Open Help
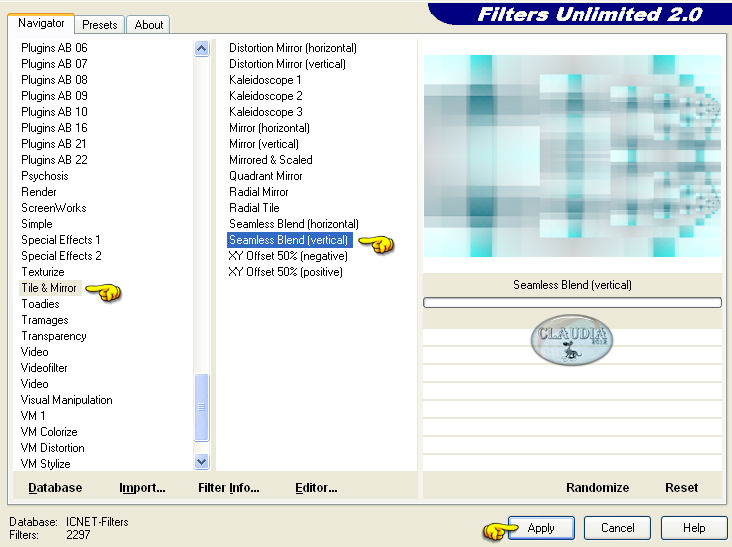Screen dimensions: 732x547 tap(694, 528)
